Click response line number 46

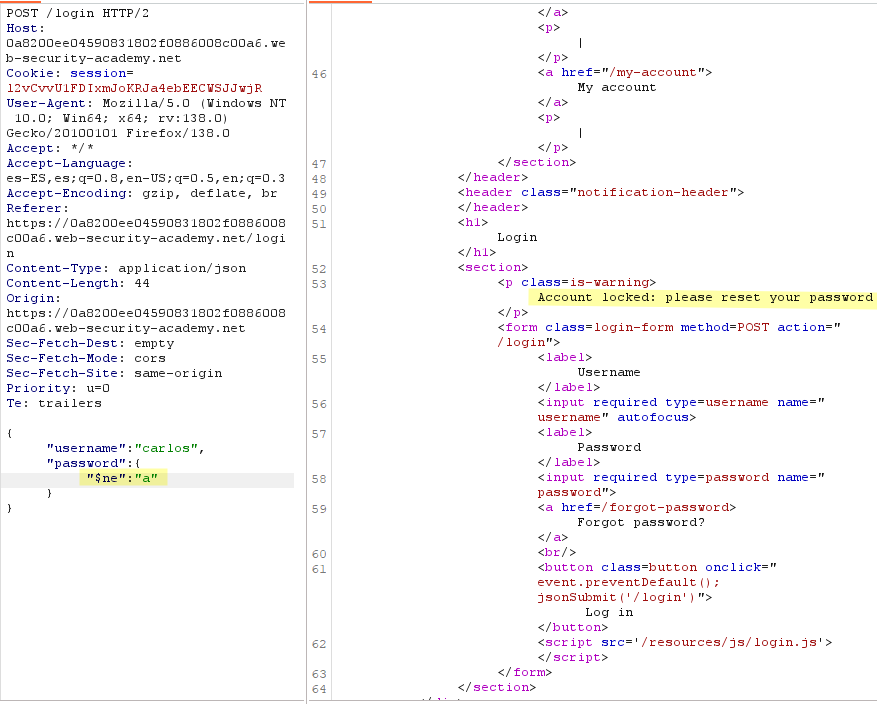[x=319, y=74]
